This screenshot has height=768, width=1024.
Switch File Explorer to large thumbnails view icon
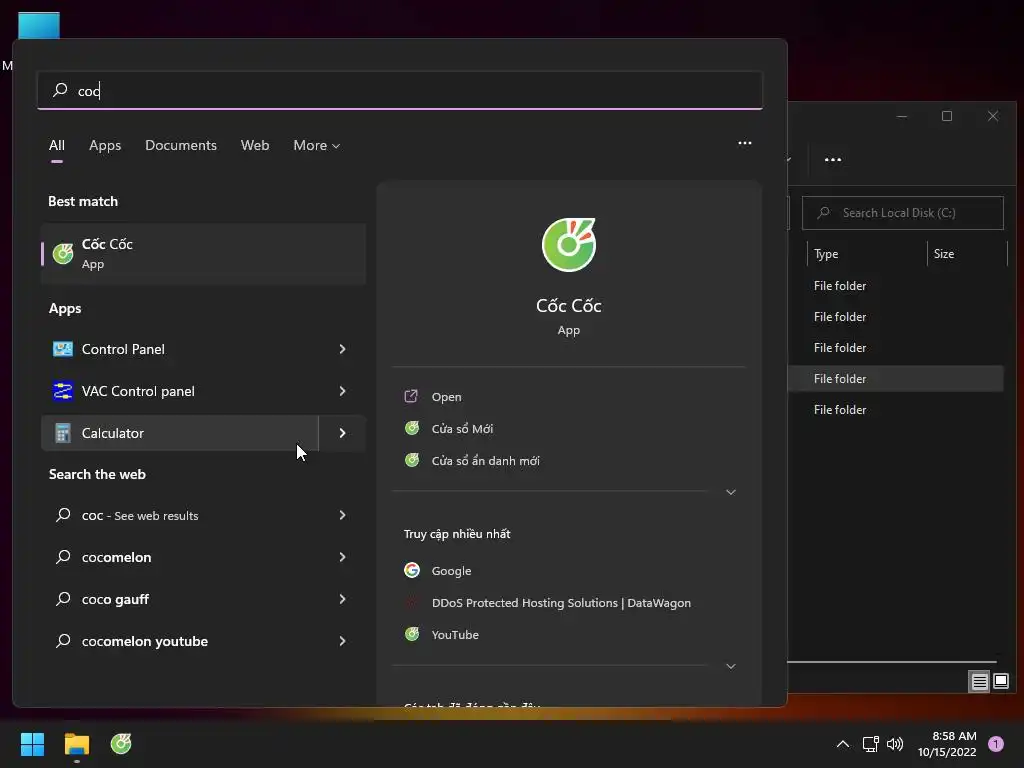coord(1000,682)
